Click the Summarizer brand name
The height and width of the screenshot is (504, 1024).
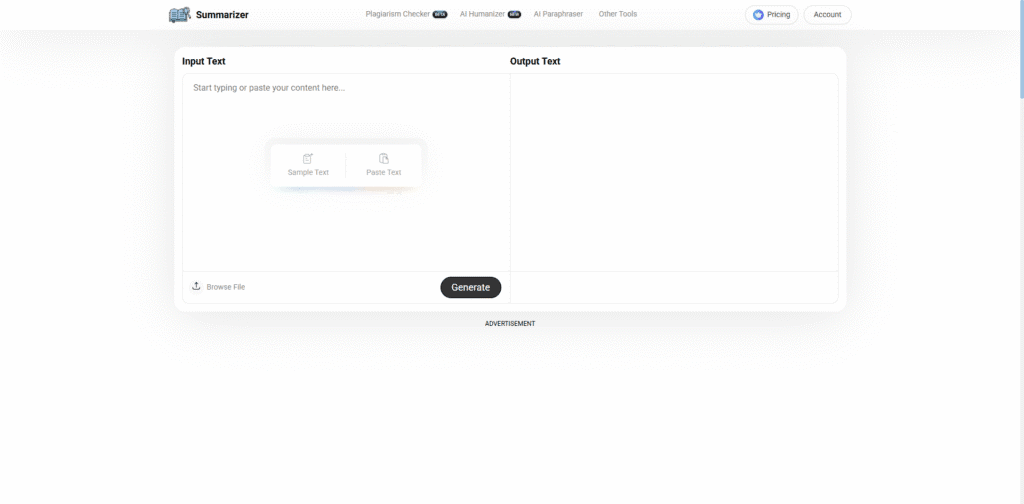pyautogui.click(x=222, y=15)
